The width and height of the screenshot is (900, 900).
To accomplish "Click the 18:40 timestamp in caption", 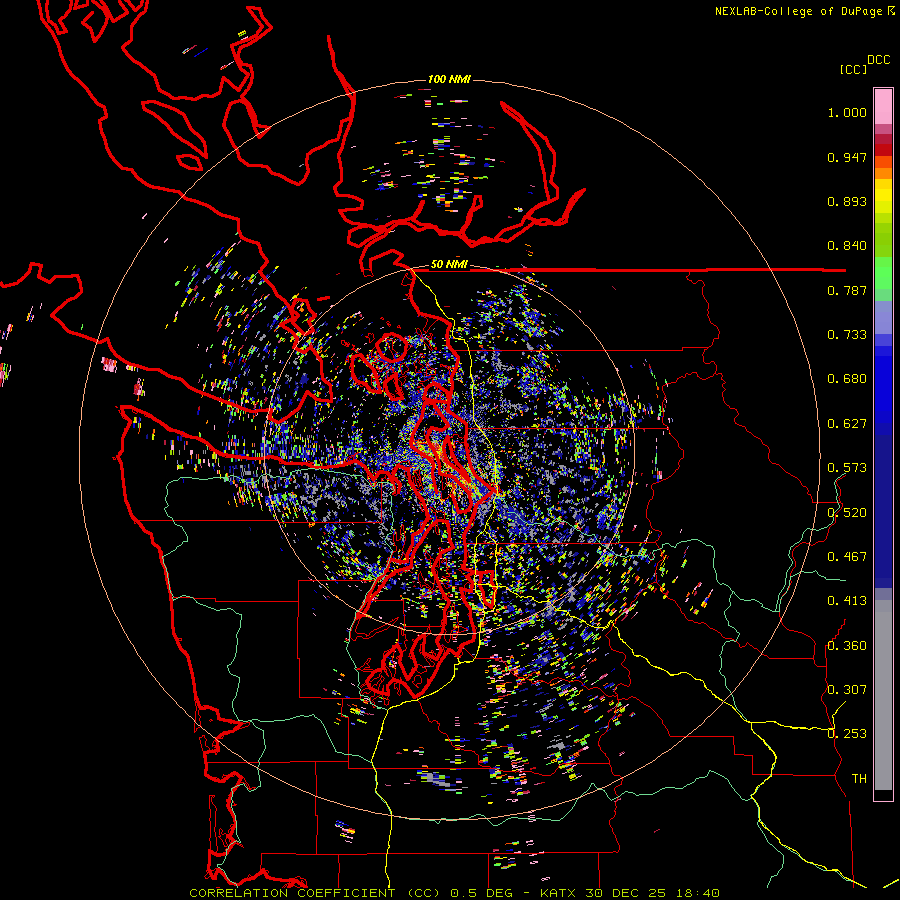I will [x=698, y=893].
